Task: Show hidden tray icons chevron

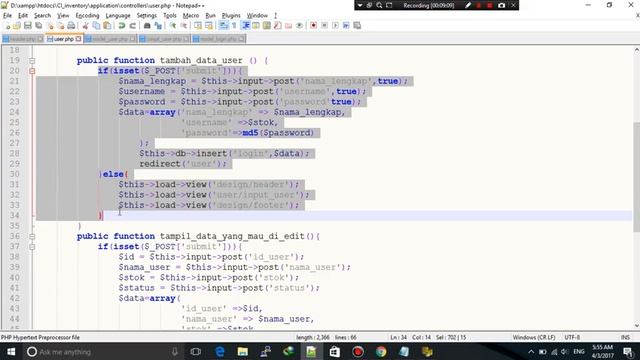Action: pos(531,351)
